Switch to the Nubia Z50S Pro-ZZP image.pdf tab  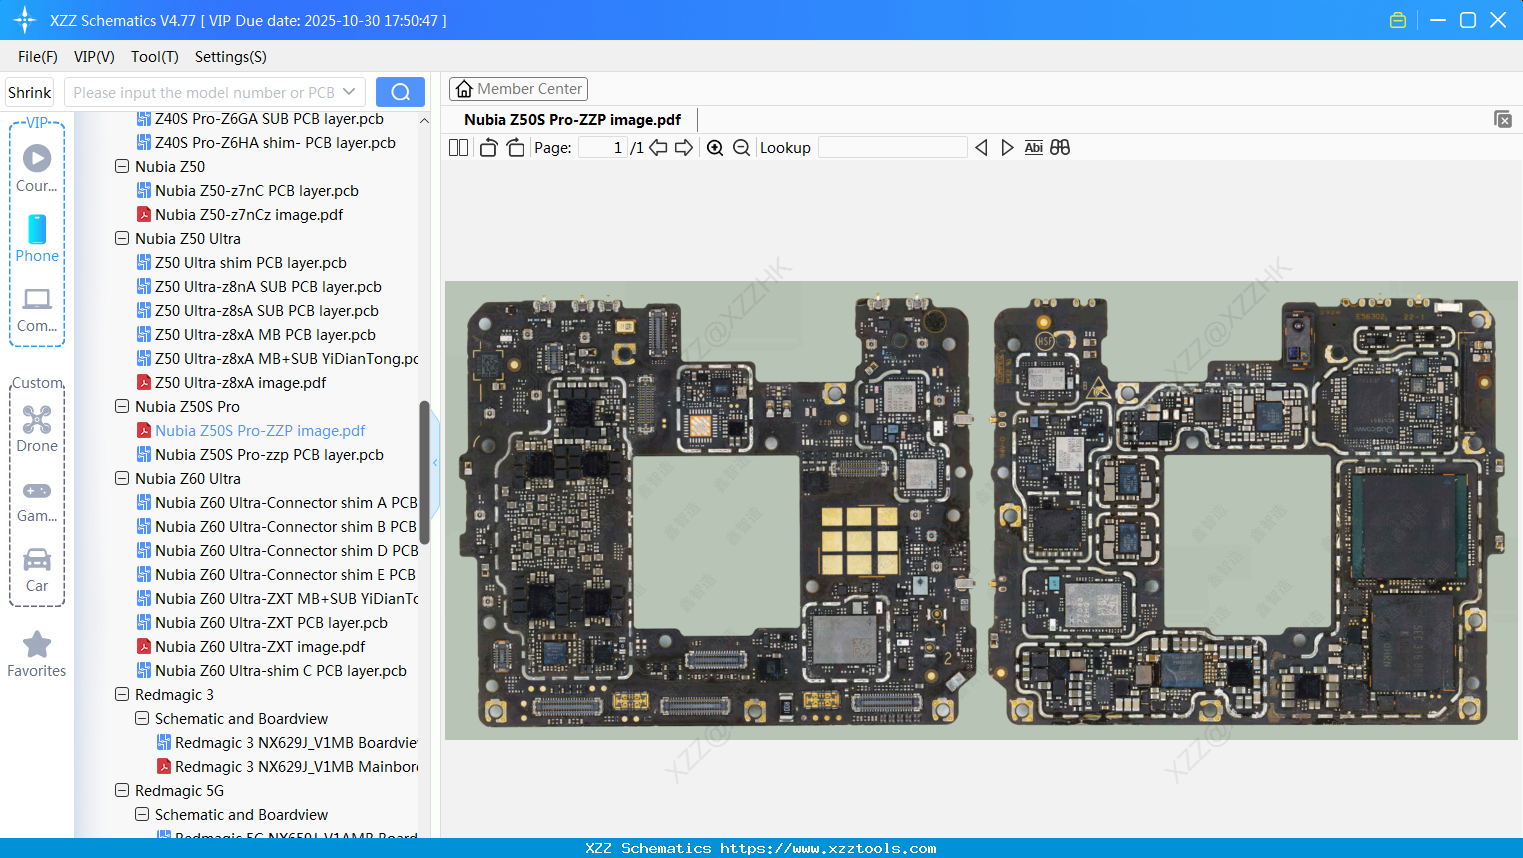(570, 119)
